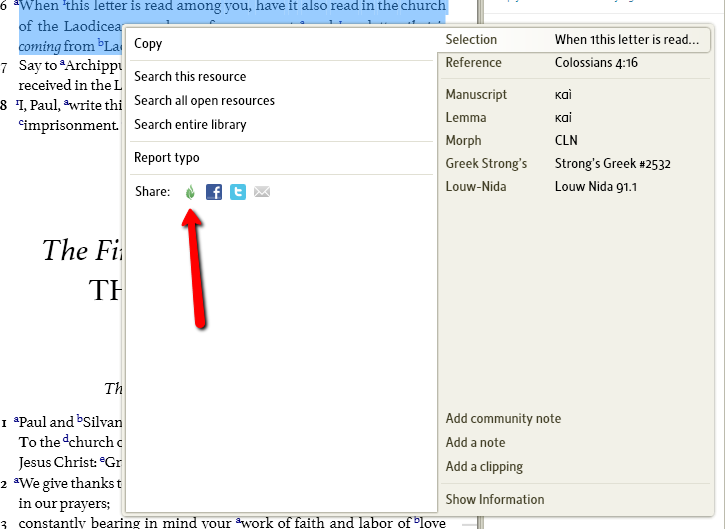Select Greek Strong's #2532 entry
725x529 pixels.
tap(576, 164)
